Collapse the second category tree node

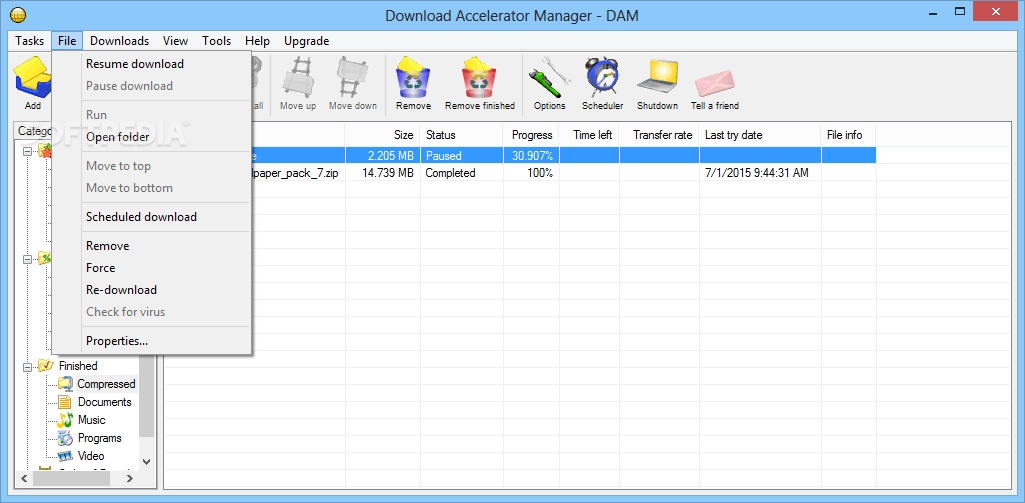click(x=27, y=259)
